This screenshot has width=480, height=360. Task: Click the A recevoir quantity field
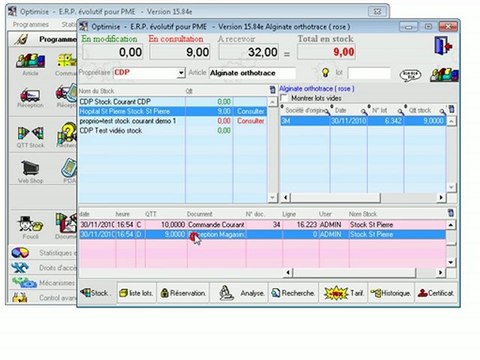coord(248,52)
